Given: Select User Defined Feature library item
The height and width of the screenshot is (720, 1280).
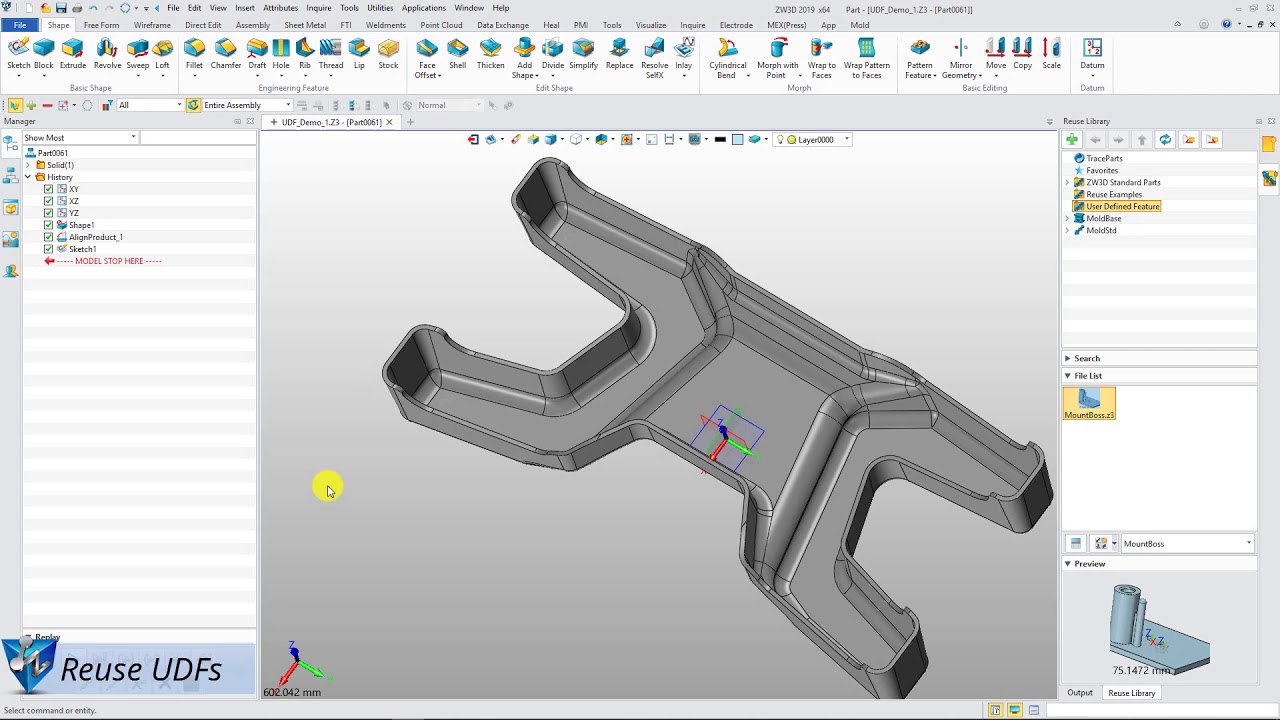Looking at the screenshot, I should (1122, 207).
